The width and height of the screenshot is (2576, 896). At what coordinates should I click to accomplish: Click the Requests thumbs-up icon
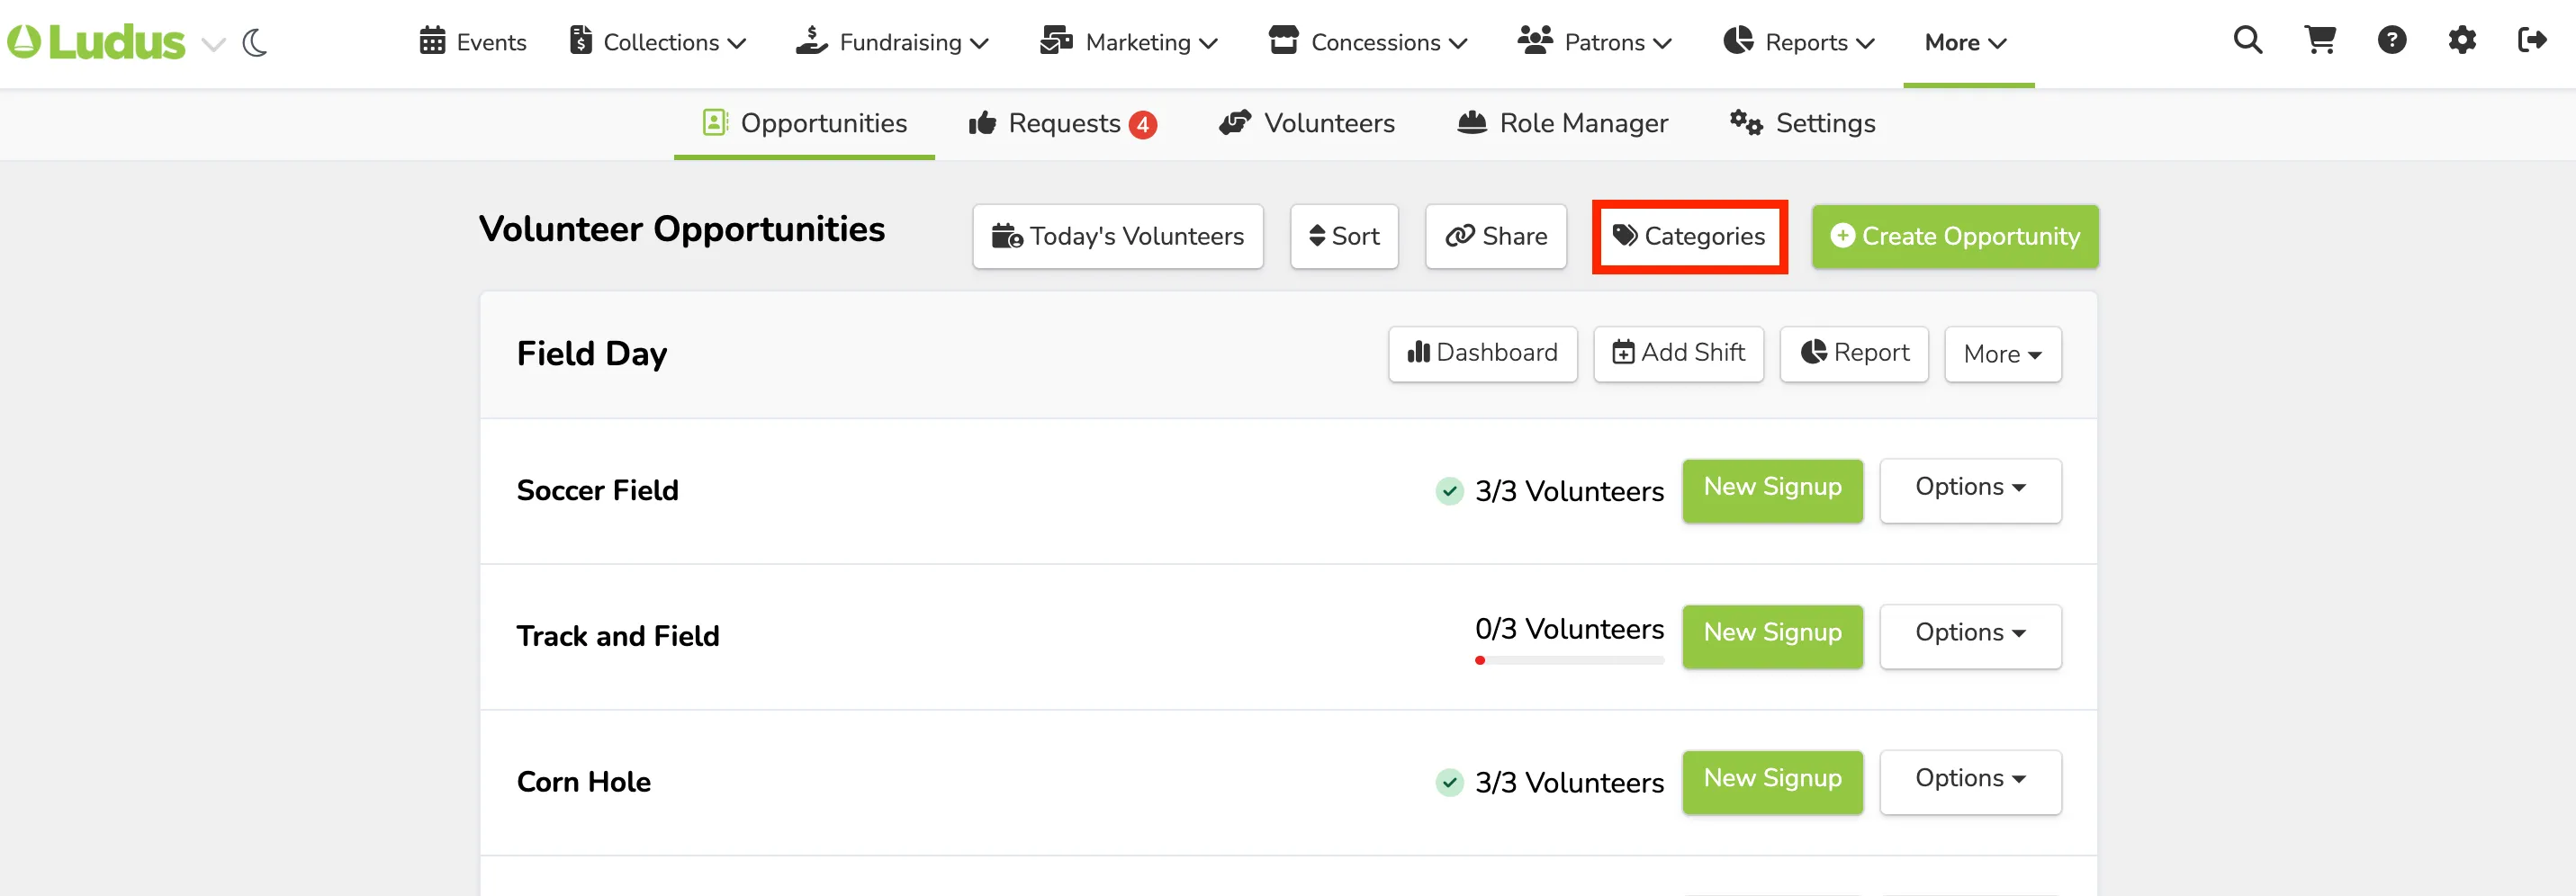click(x=982, y=122)
